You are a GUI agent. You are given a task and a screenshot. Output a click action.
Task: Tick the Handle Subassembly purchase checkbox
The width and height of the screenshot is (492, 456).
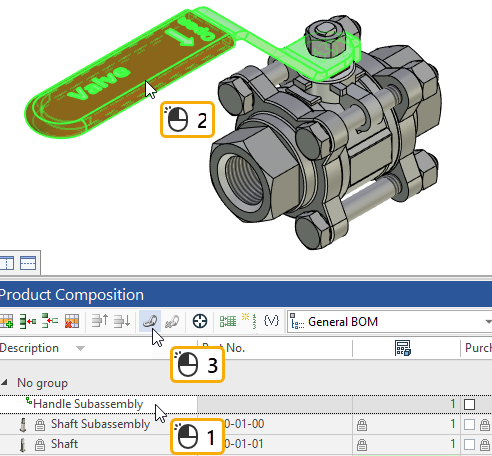click(x=469, y=404)
